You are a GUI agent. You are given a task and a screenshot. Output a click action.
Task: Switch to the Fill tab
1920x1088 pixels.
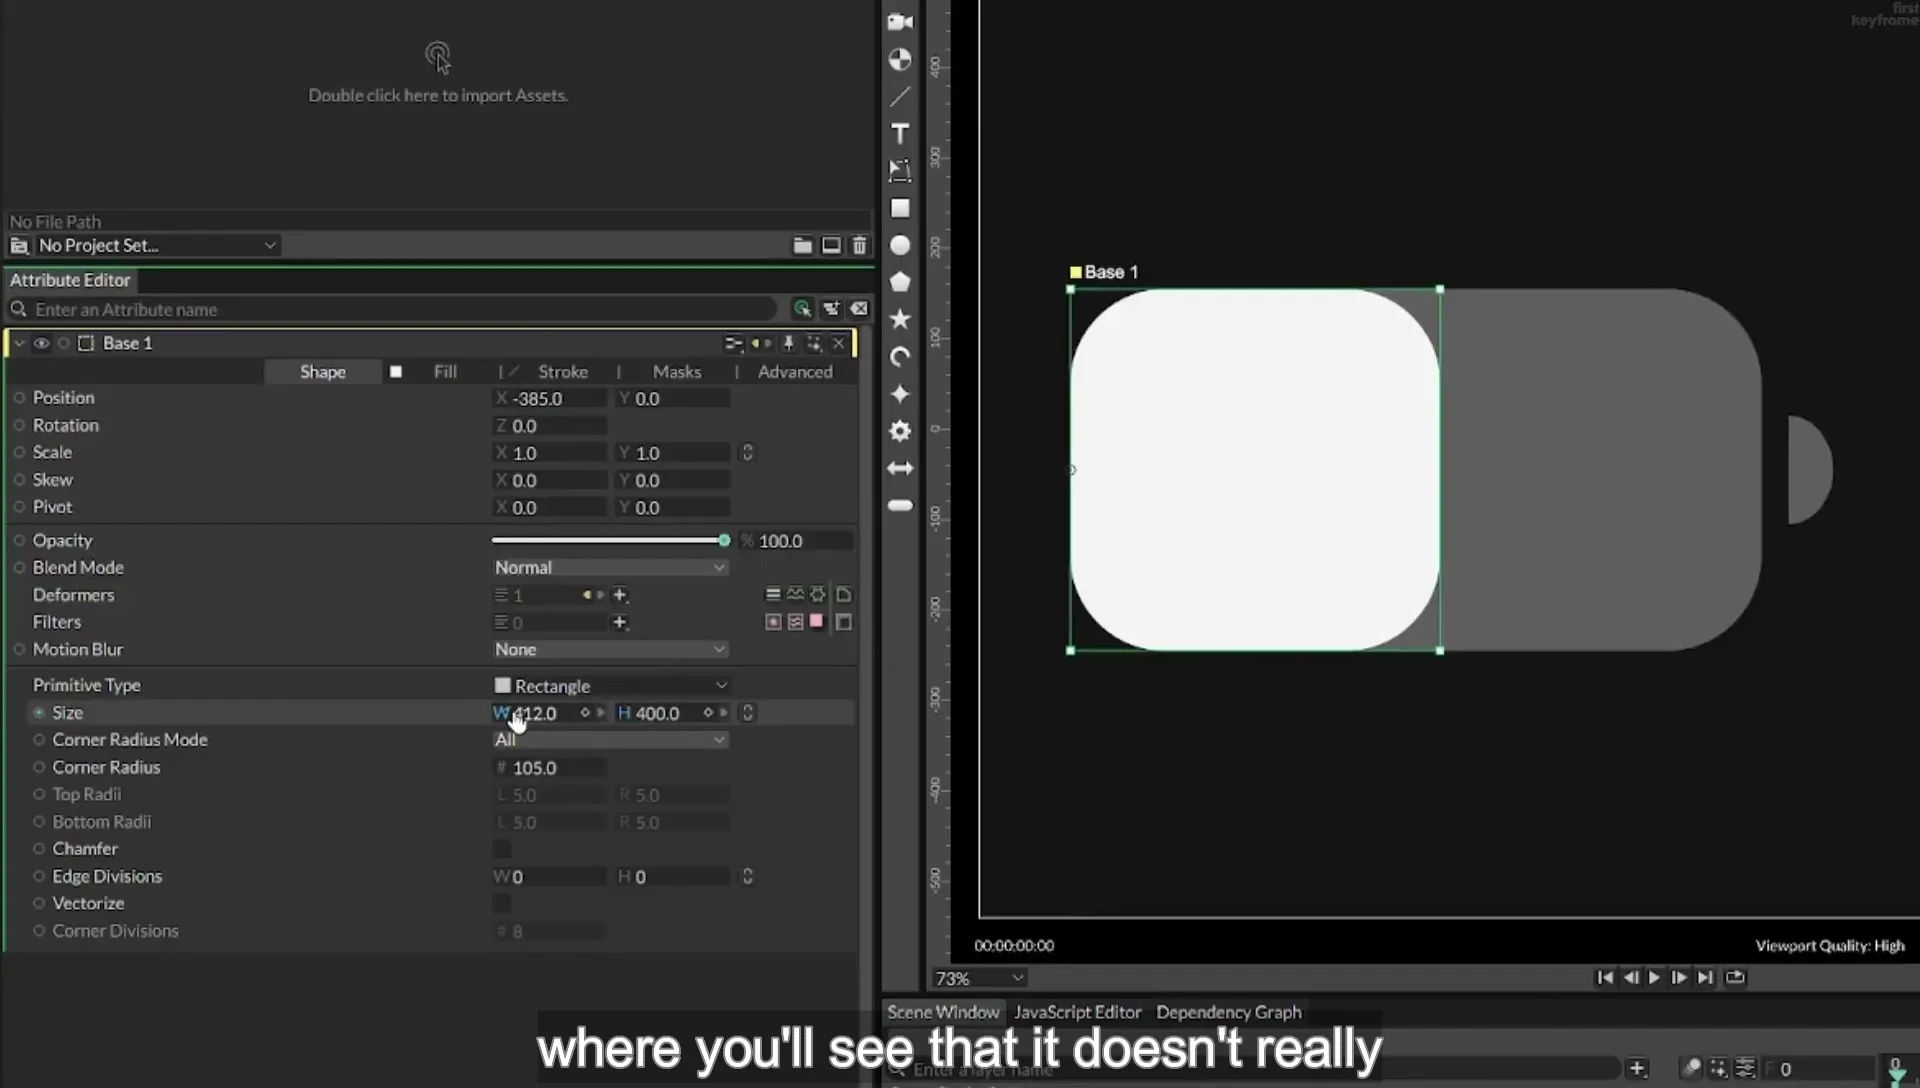(445, 372)
